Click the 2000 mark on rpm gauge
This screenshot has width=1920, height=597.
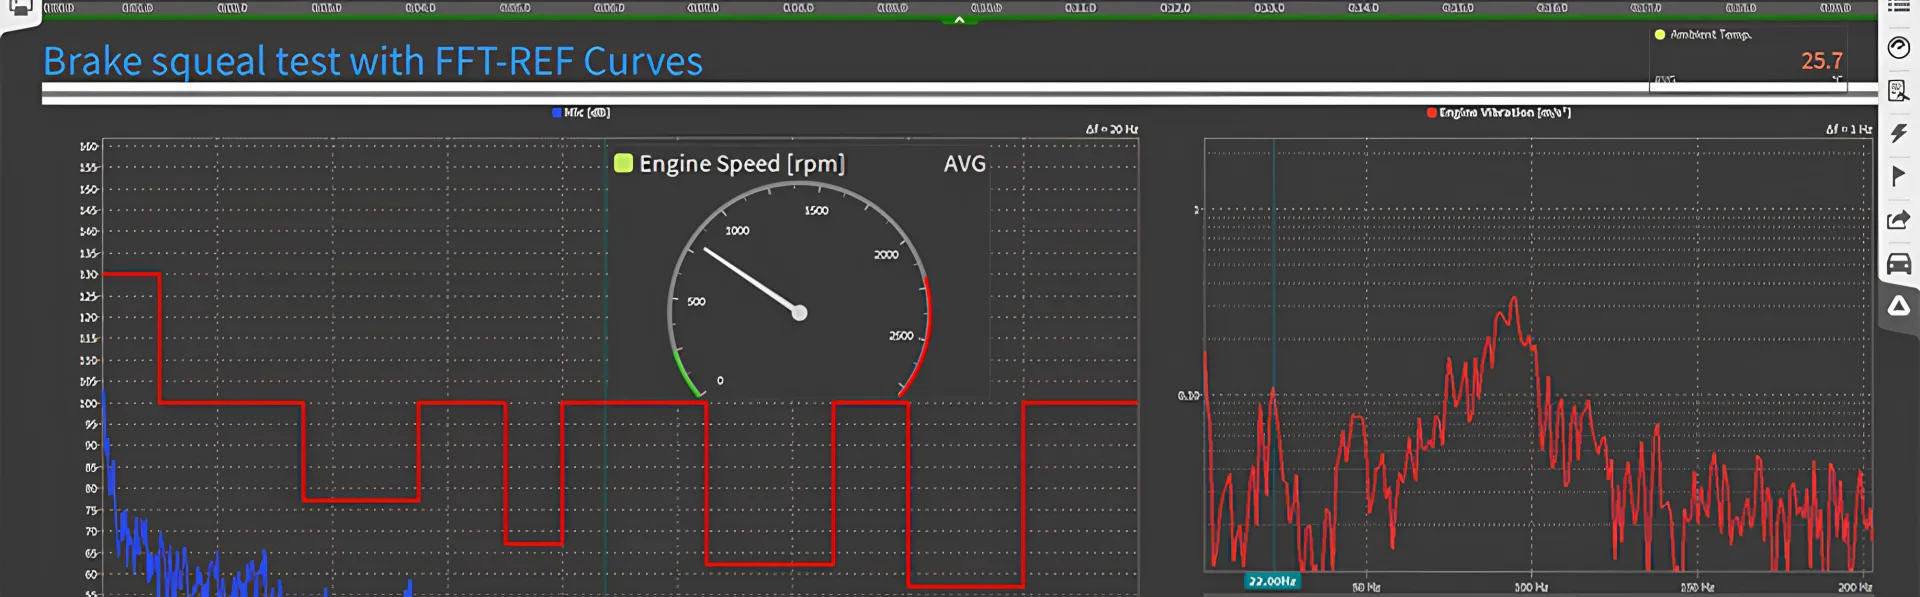pos(886,255)
